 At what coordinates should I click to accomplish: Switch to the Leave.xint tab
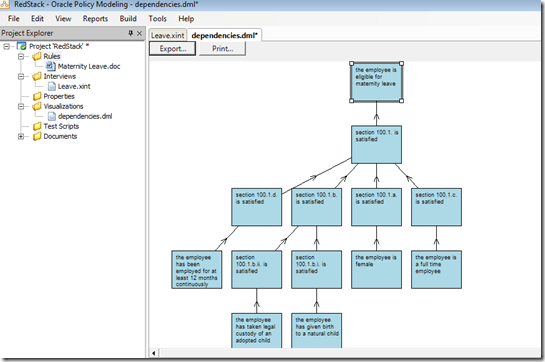tap(168, 35)
